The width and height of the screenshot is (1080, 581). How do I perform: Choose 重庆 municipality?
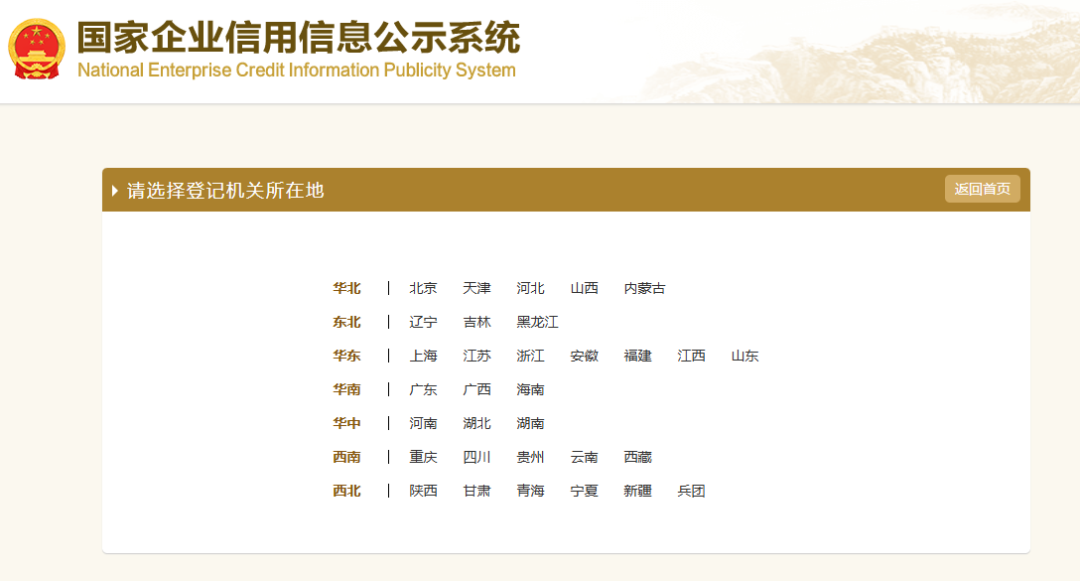pos(423,457)
